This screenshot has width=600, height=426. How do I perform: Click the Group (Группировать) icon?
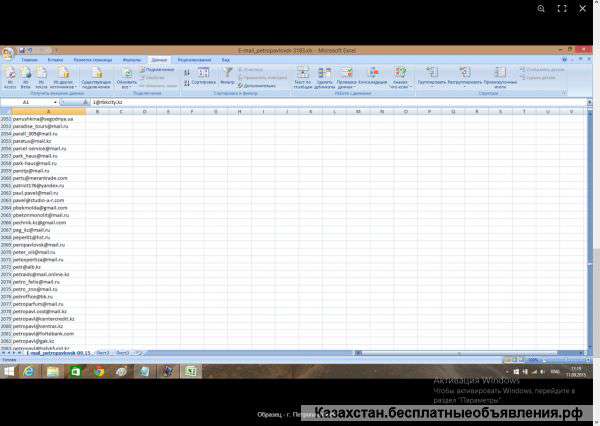pyautogui.click(x=432, y=74)
